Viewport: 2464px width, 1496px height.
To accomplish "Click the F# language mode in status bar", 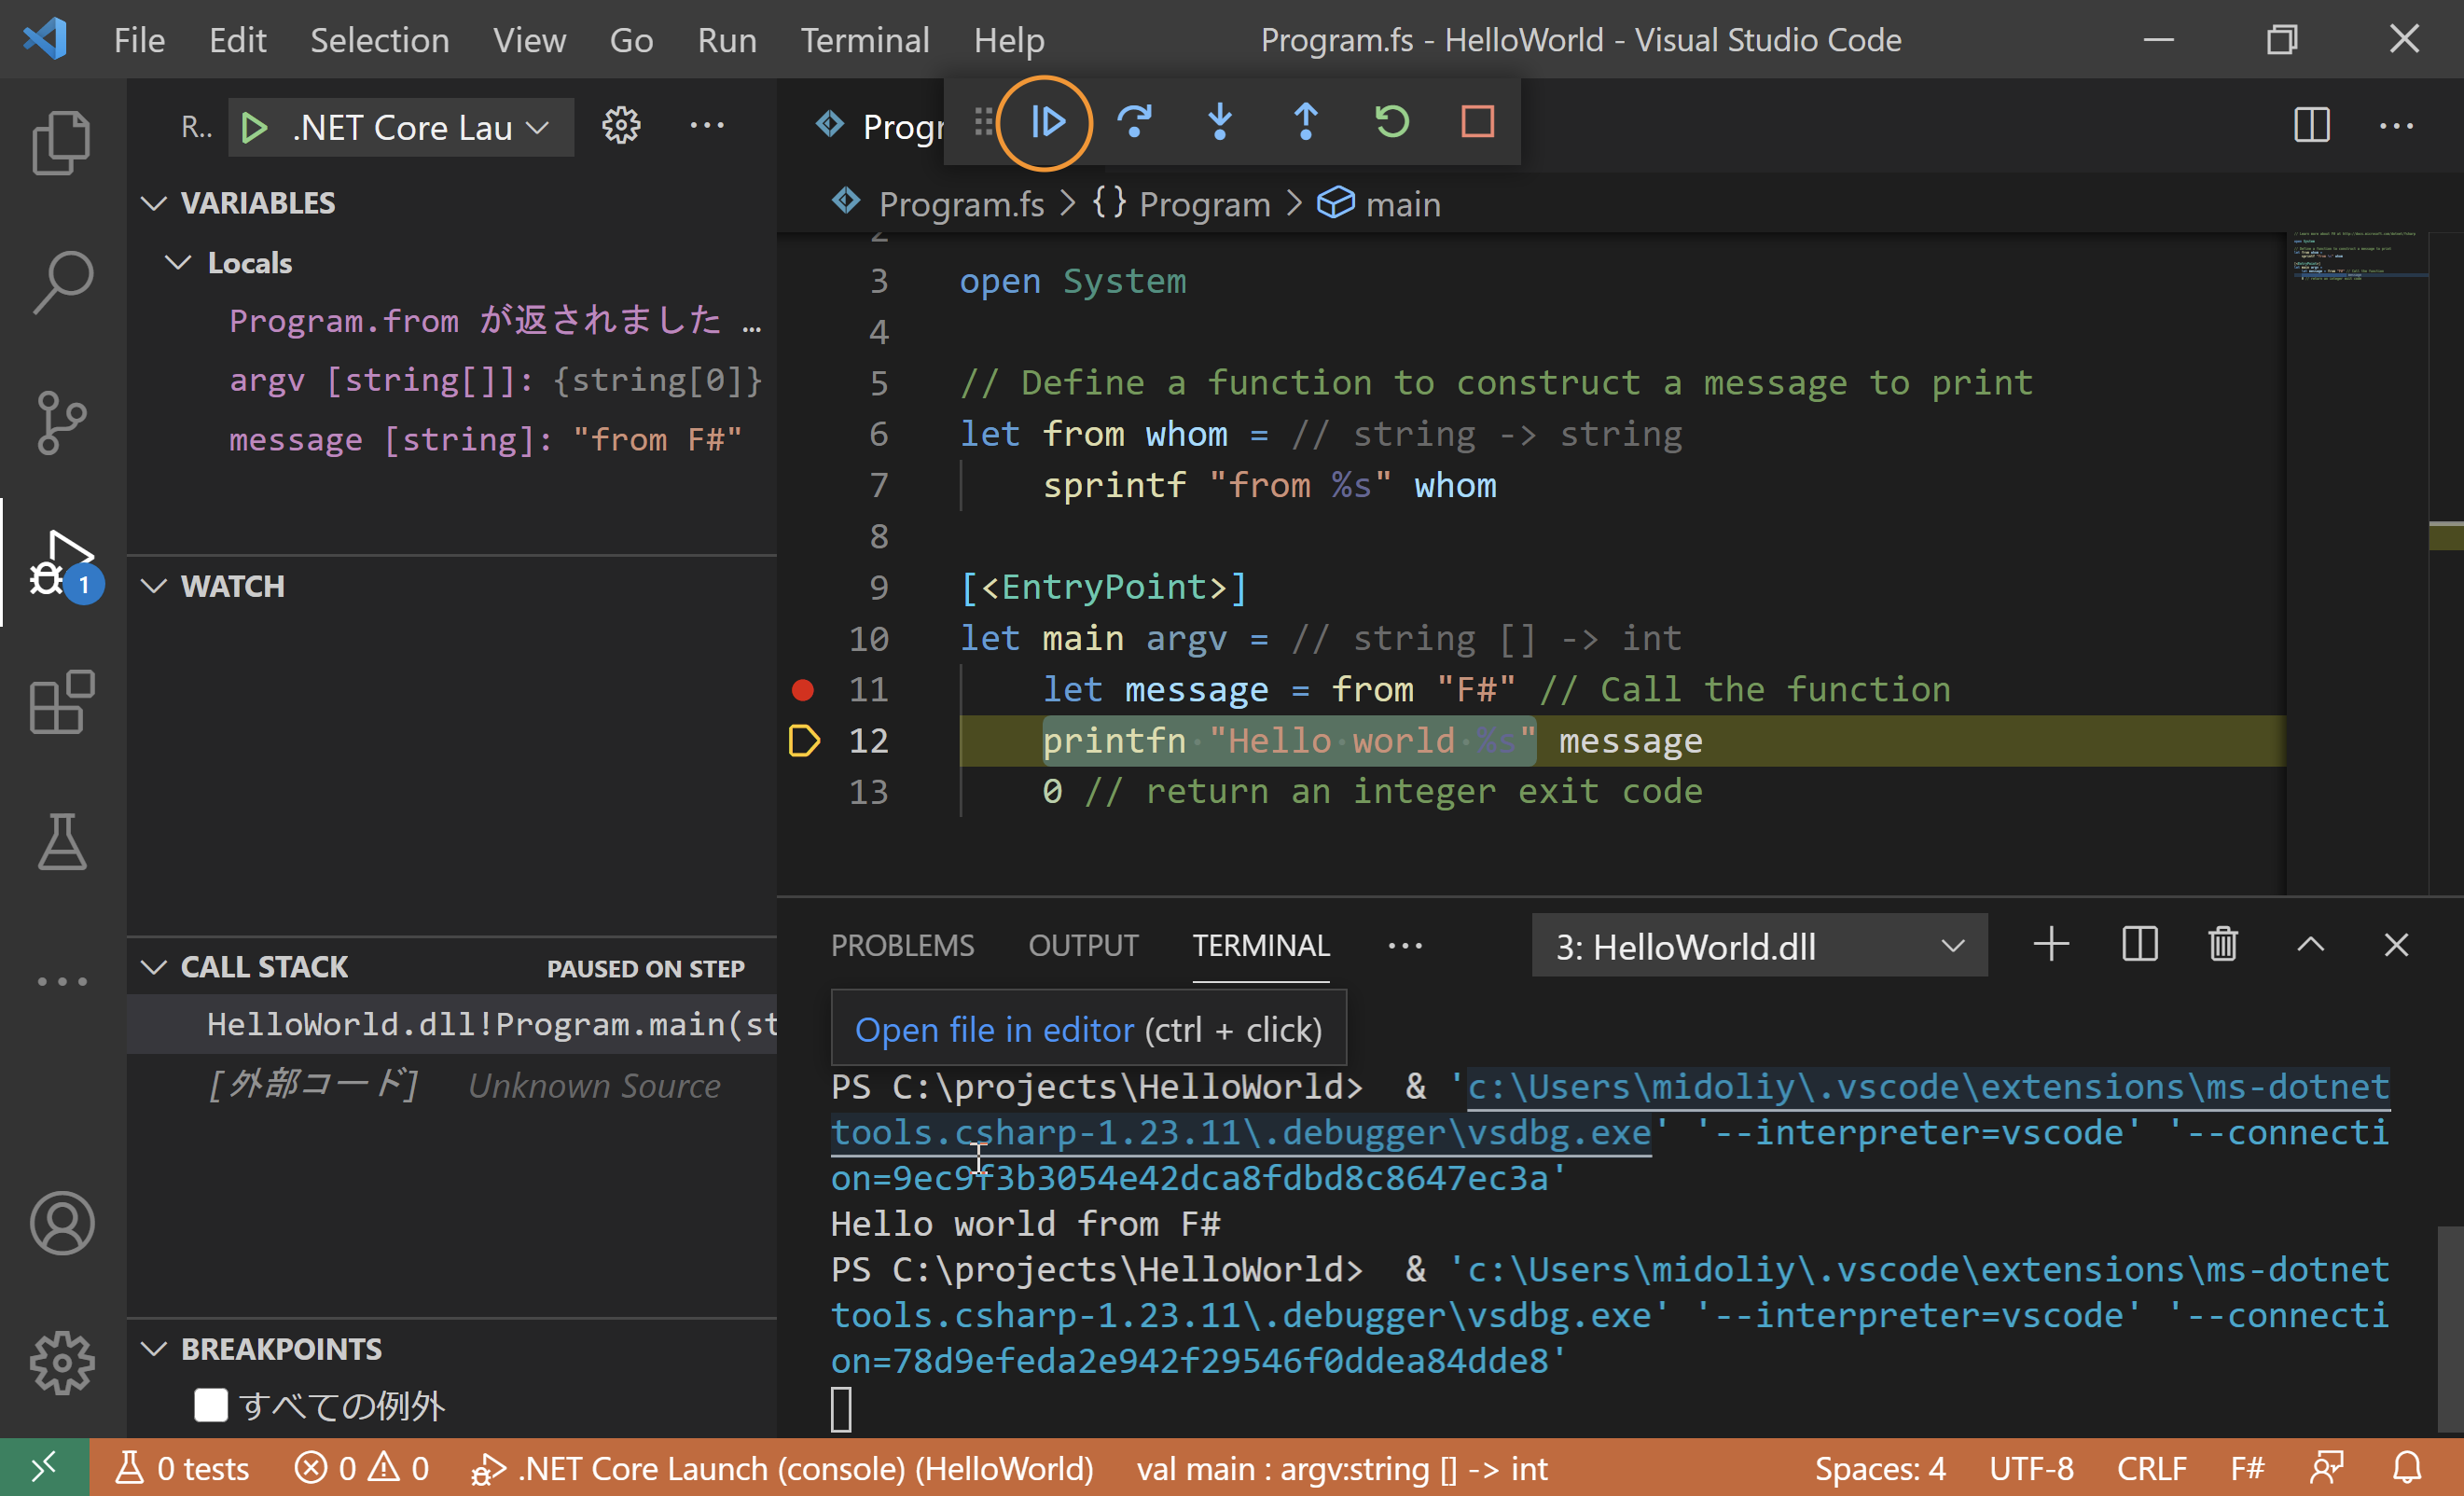I will [2246, 1469].
